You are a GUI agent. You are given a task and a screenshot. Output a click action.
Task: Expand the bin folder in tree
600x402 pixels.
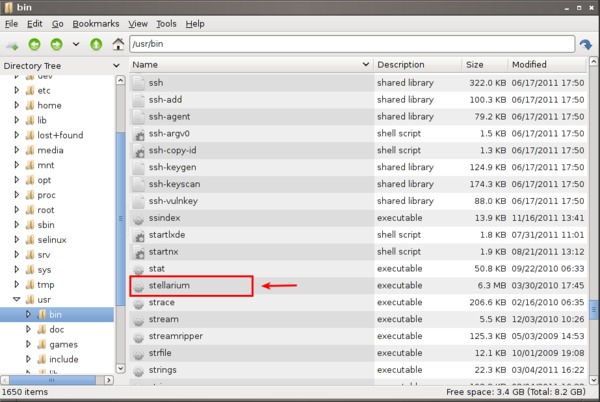point(28,314)
